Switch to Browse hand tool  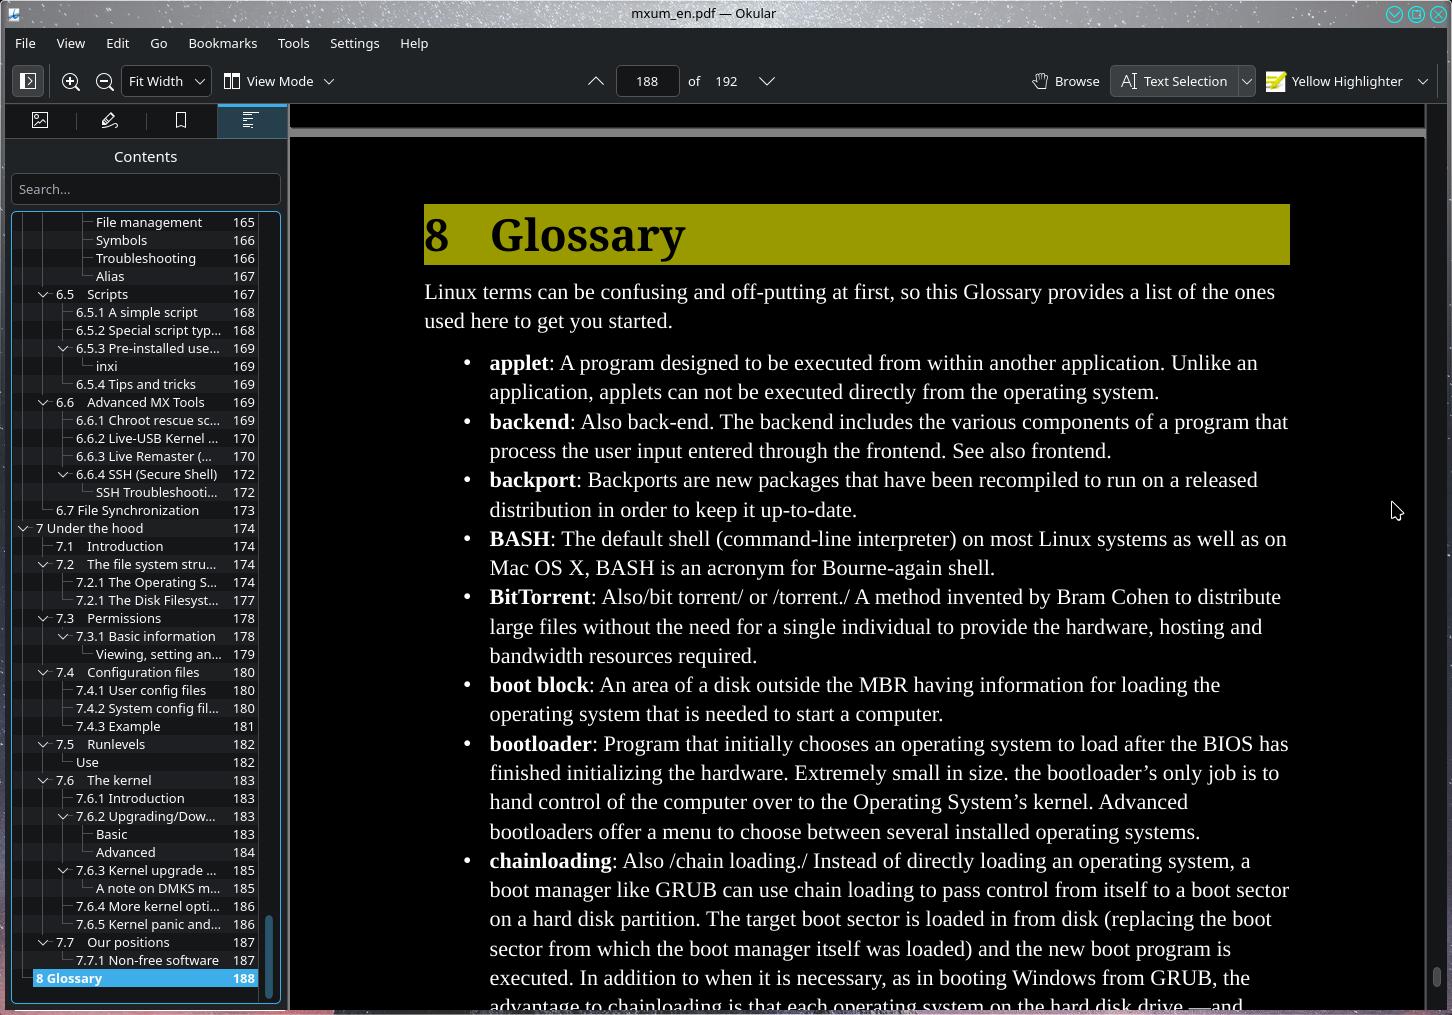1066,81
